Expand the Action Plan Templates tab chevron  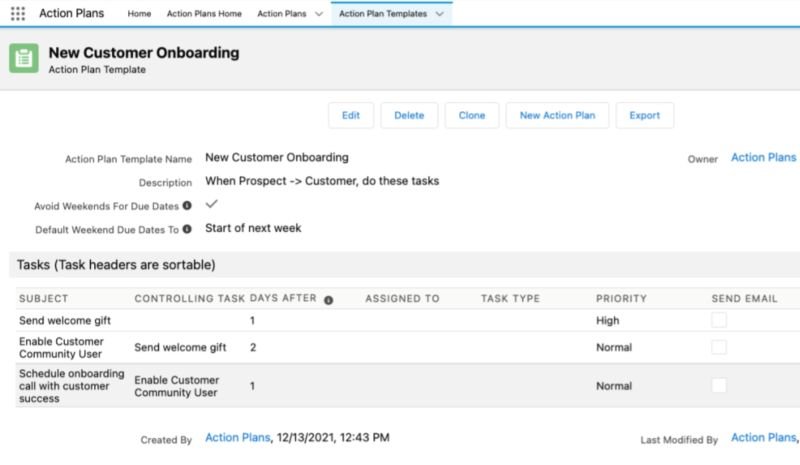[440, 14]
